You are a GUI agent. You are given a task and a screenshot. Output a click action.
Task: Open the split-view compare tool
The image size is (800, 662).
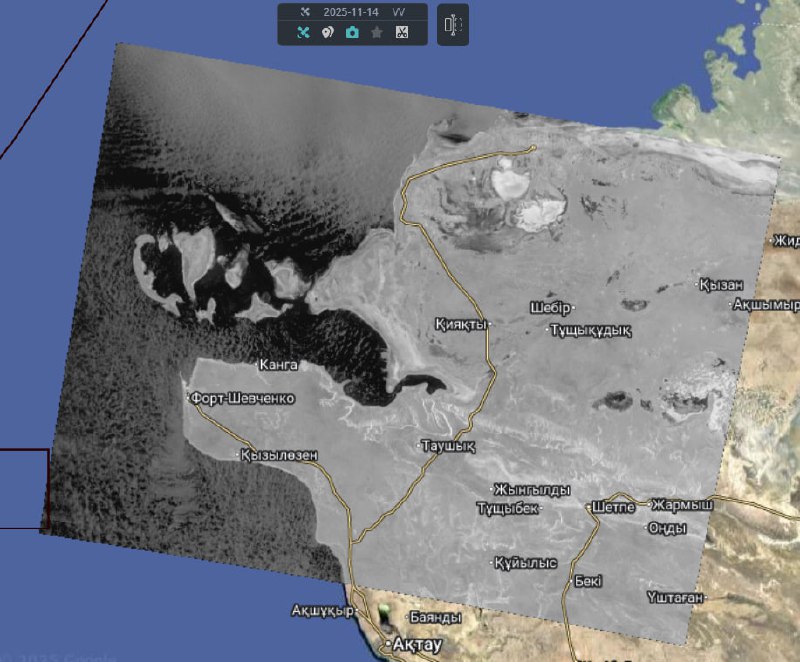tap(453, 26)
